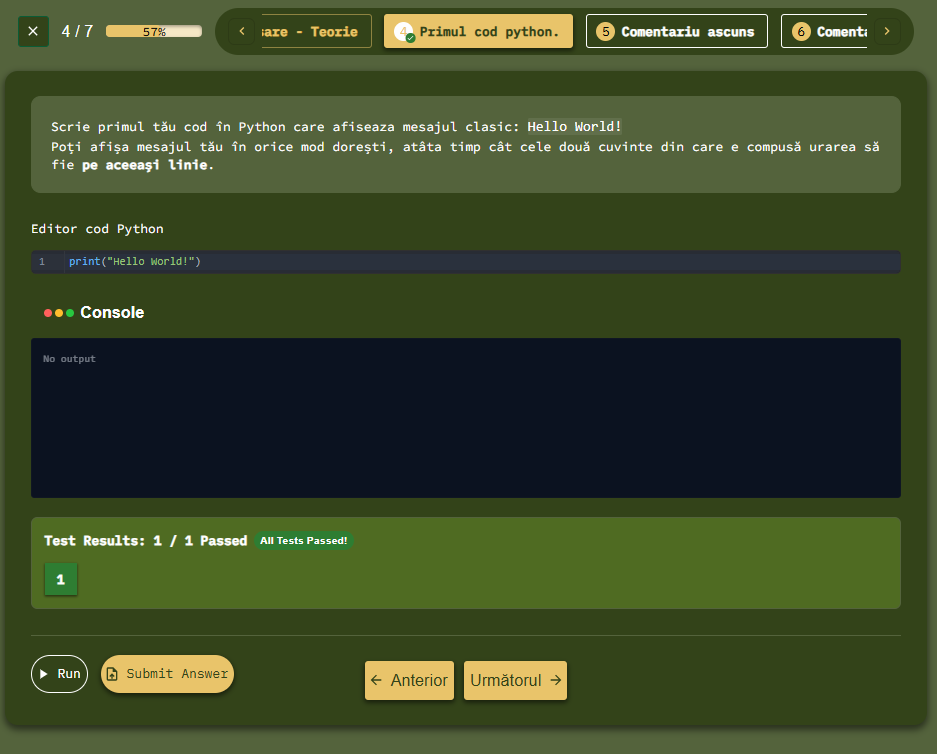Open test case 1 result box
The height and width of the screenshot is (754, 937).
pos(61,579)
